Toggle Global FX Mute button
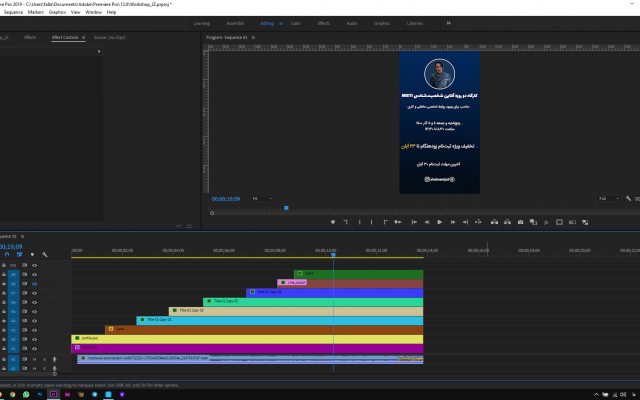Viewport: 640px width, 400px height. tap(546, 222)
